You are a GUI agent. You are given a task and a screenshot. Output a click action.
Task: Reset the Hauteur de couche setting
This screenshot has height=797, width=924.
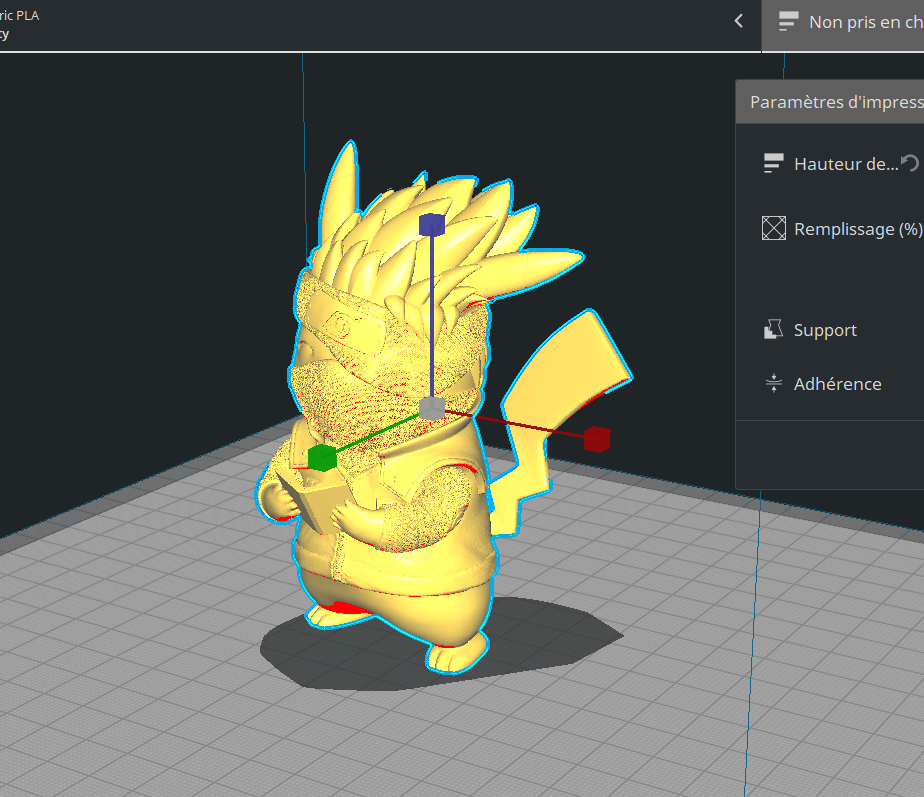pos(910,163)
